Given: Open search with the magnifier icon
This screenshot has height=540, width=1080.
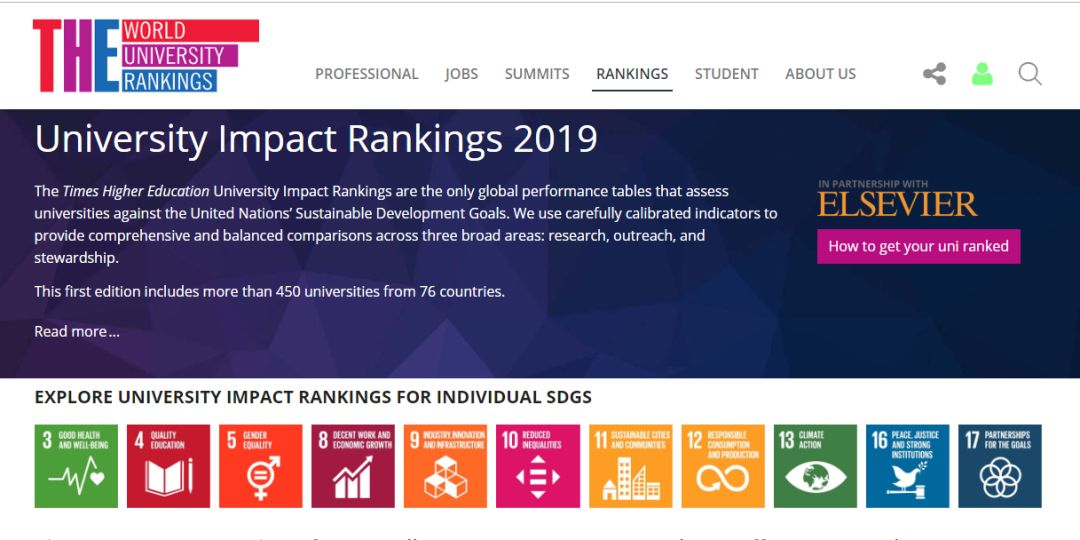Looking at the screenshot, I should [1029, 74].
